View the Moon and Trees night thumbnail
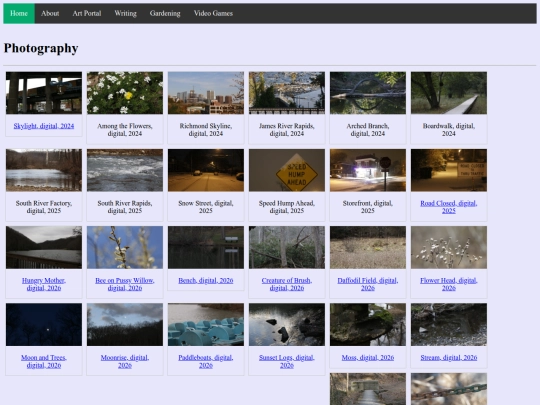The height and width of the screenshot is (405, 540). [x=44, y=324]
